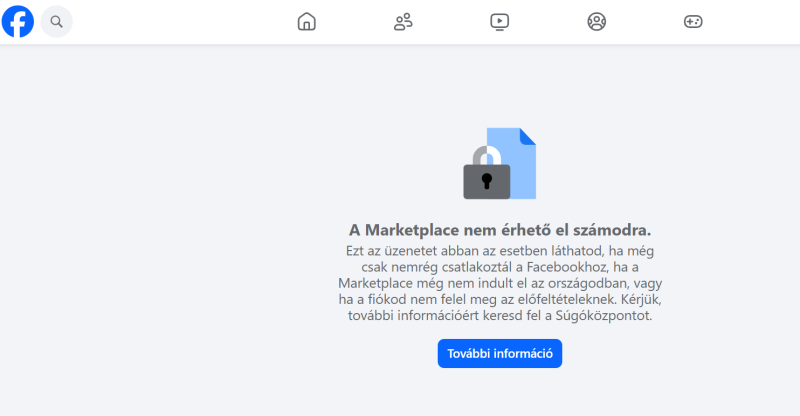Open the Gaming controller icon
800x416 pixels.
pos(693,21)
